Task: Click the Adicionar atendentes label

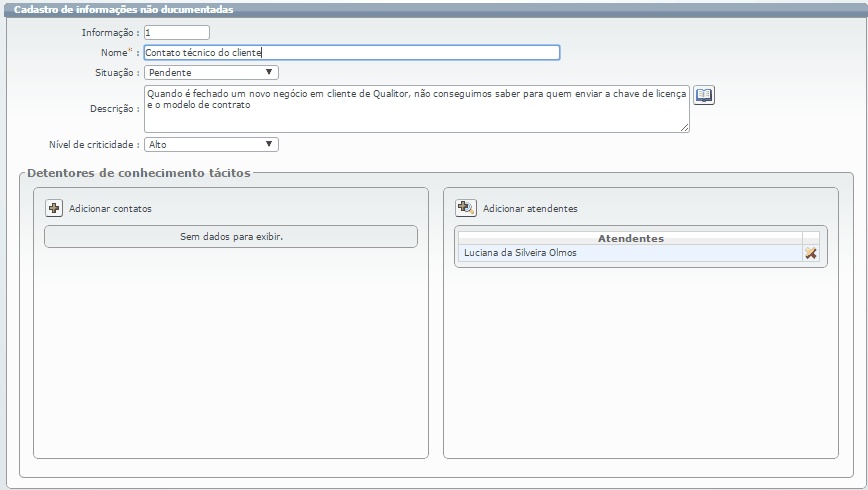Action: tap(530, 209)
